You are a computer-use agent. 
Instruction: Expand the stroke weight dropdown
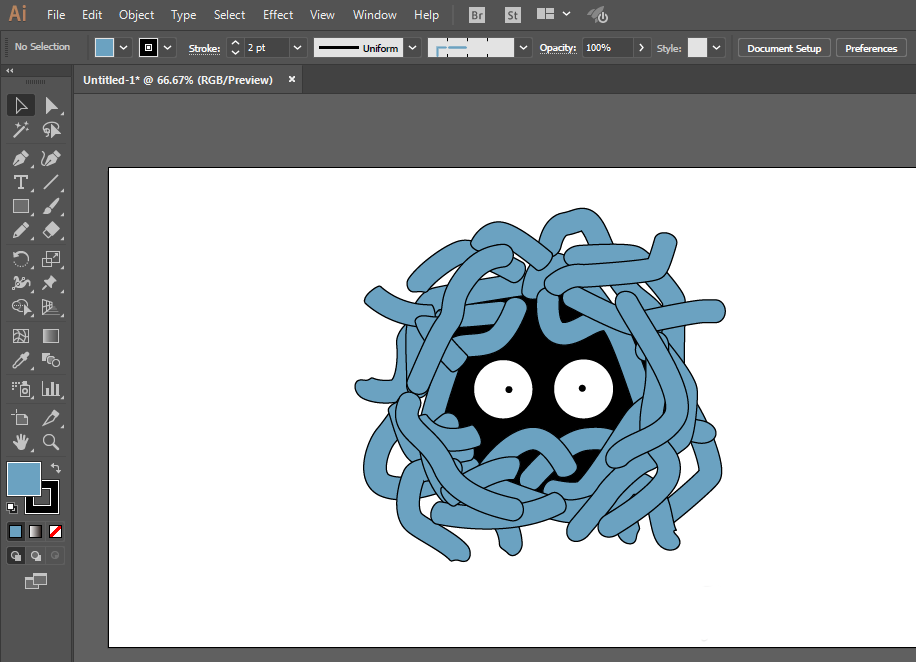pyautogui.click(x=297, y=48)
